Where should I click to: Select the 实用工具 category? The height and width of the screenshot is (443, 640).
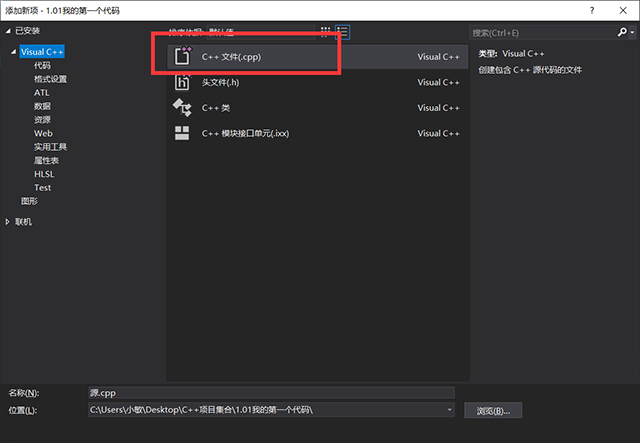[50, 147]
